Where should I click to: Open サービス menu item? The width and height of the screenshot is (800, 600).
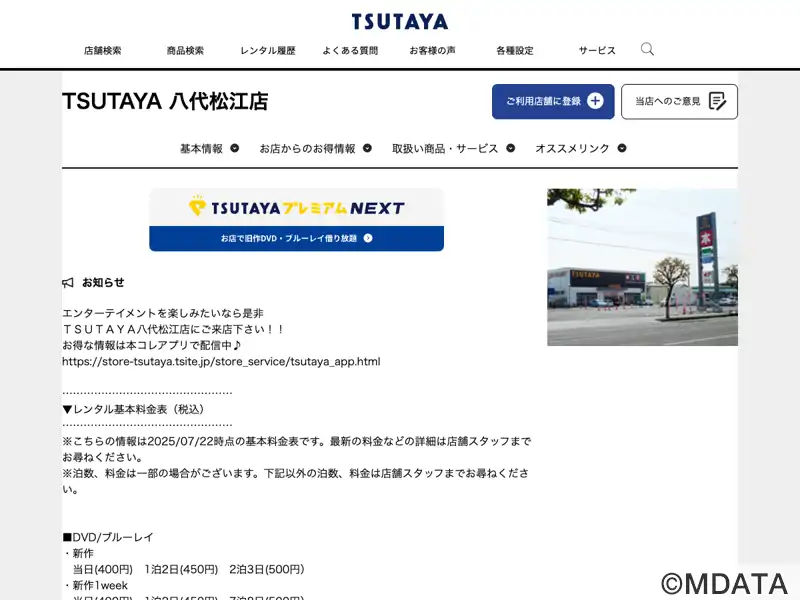(597, 51)
